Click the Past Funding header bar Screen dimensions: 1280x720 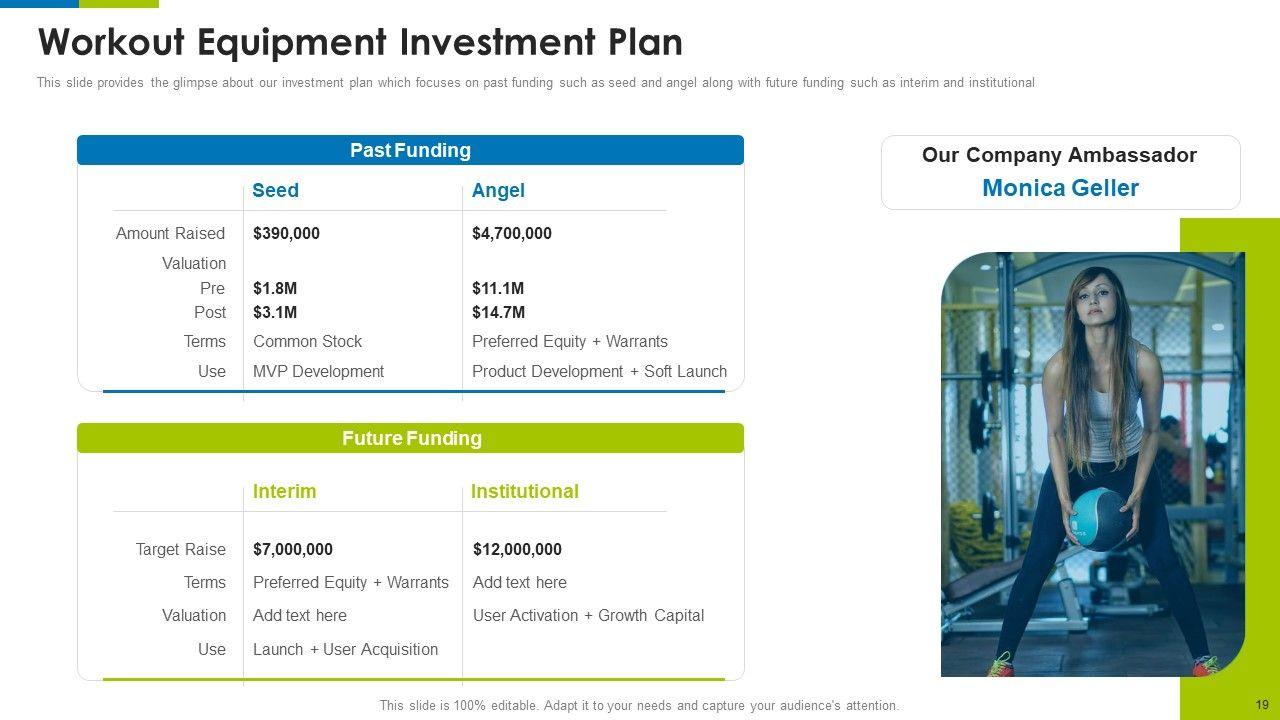click(410, 150)
